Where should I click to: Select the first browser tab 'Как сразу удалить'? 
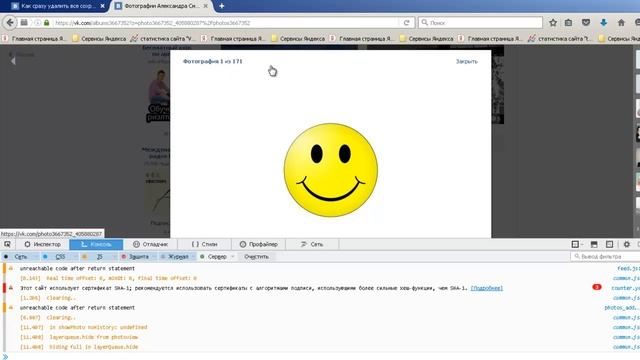57,6
